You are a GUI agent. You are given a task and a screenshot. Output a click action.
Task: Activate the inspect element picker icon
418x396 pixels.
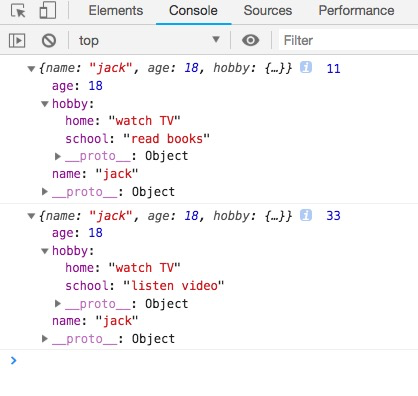18,11
